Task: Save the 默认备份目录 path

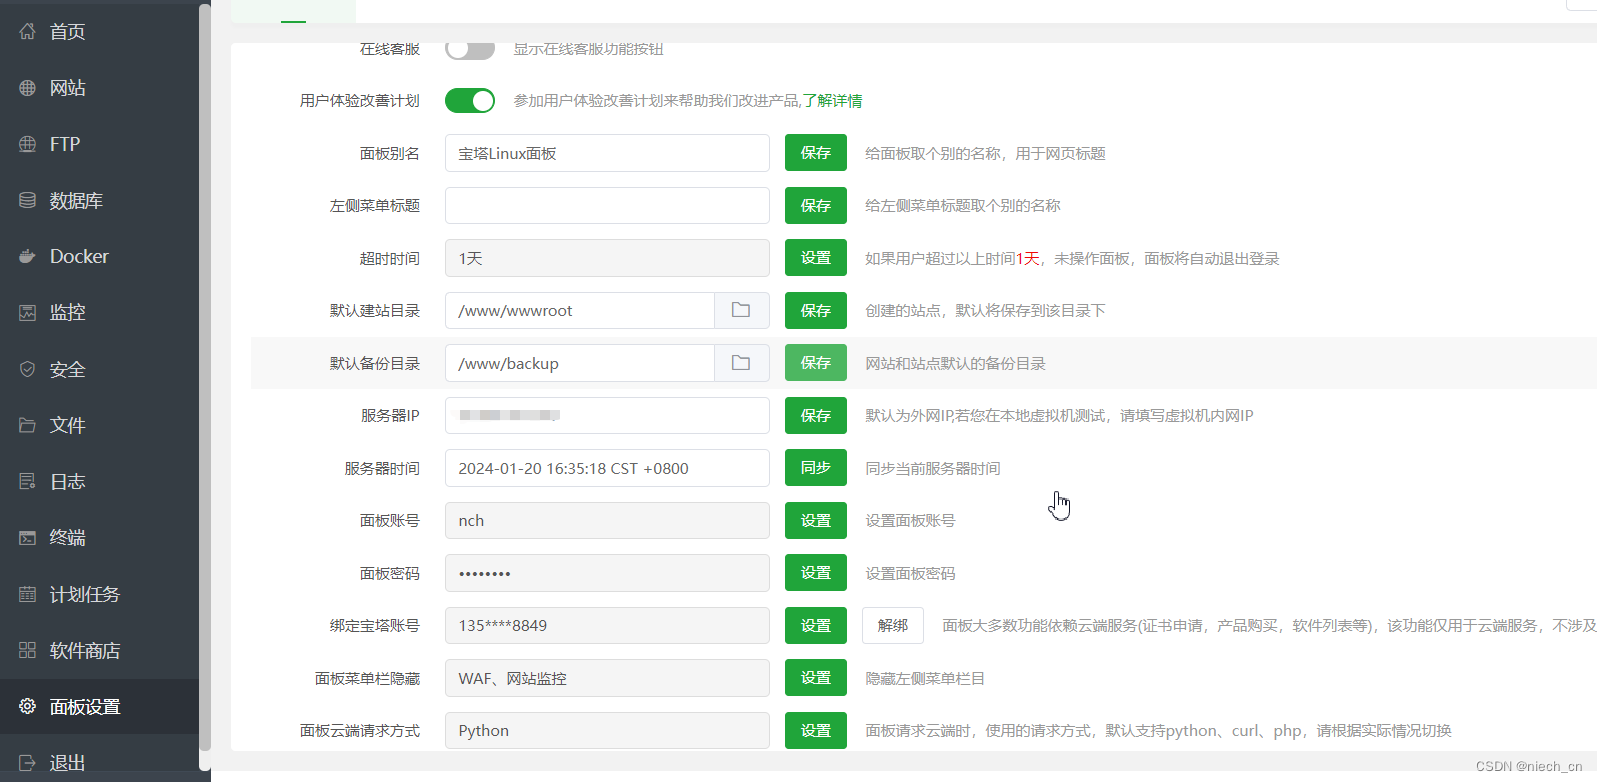Action: pos(816,363)
